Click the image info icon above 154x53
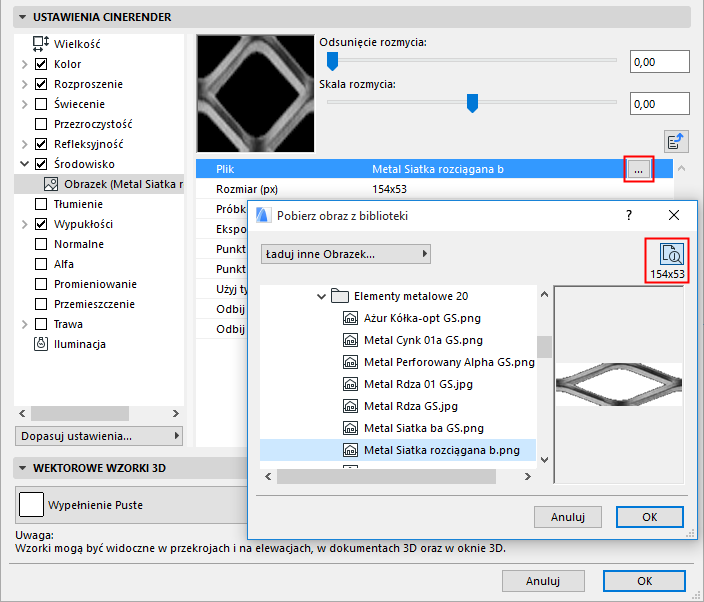Screen dimensions: 704x602 point(671,255)
